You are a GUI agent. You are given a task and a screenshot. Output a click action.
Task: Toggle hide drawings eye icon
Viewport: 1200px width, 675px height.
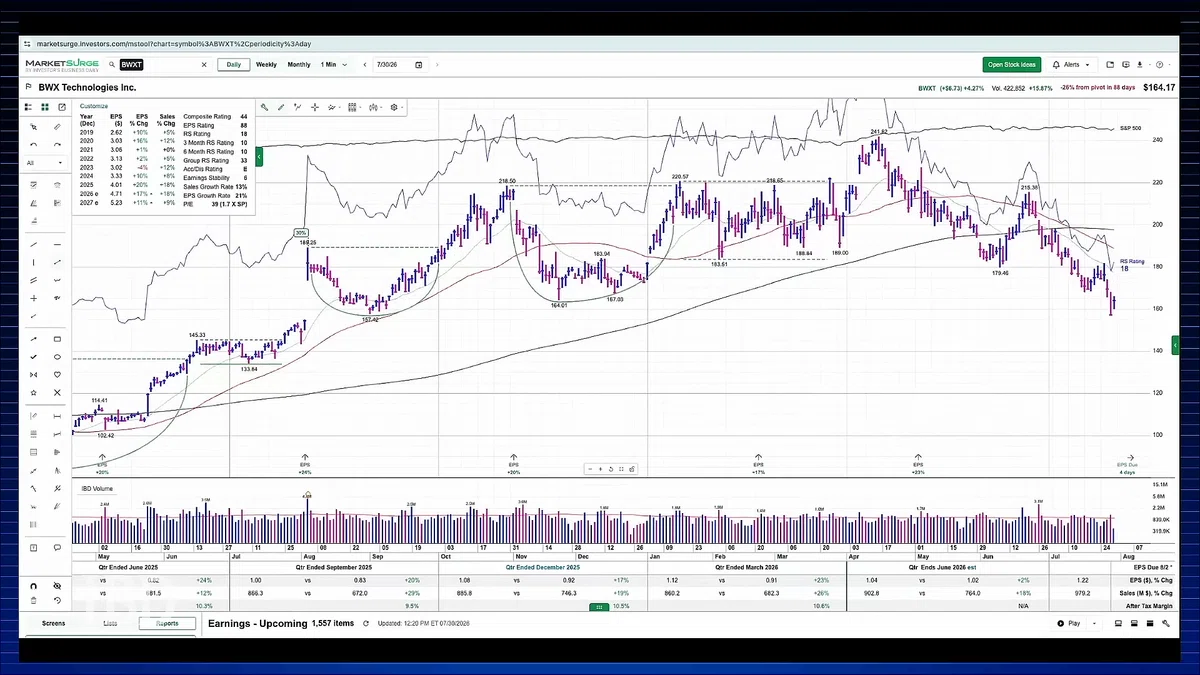tap(57, 586)
